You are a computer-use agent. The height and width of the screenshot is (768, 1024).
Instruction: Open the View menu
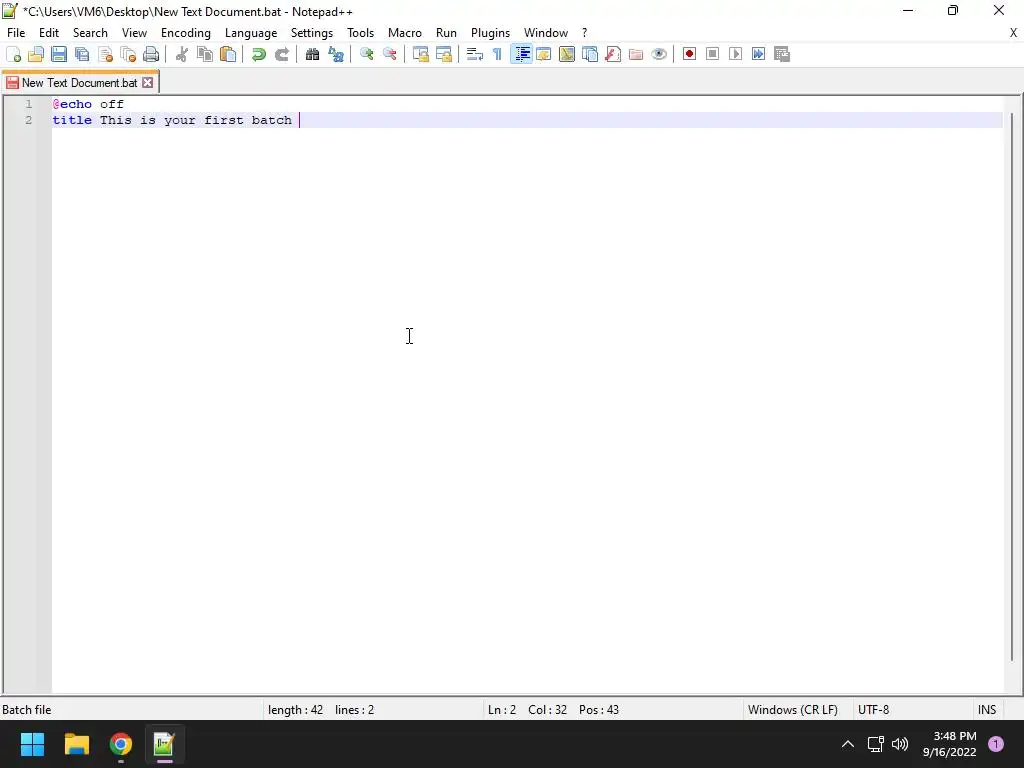pos(135,33)
